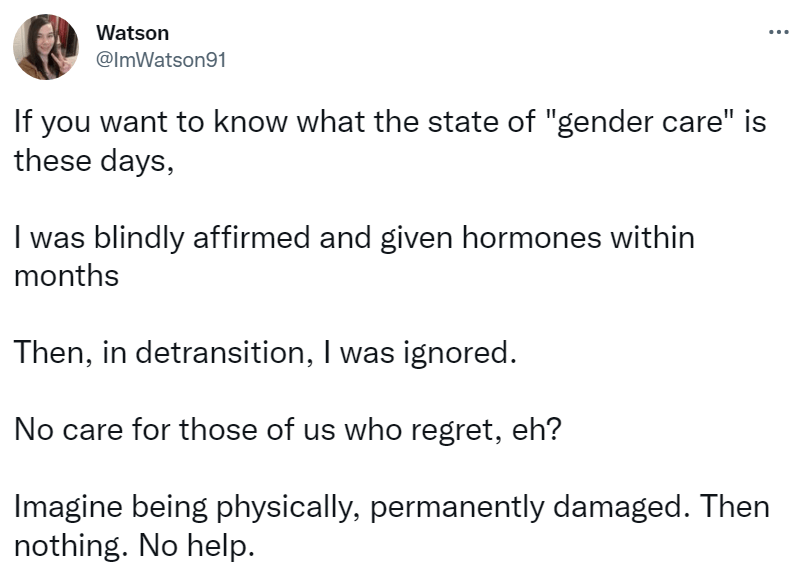This screenshot has height=580, width=792.
Task: Click the sentence "Then, in detransition, I was ignored."
Action: (265, 353)
